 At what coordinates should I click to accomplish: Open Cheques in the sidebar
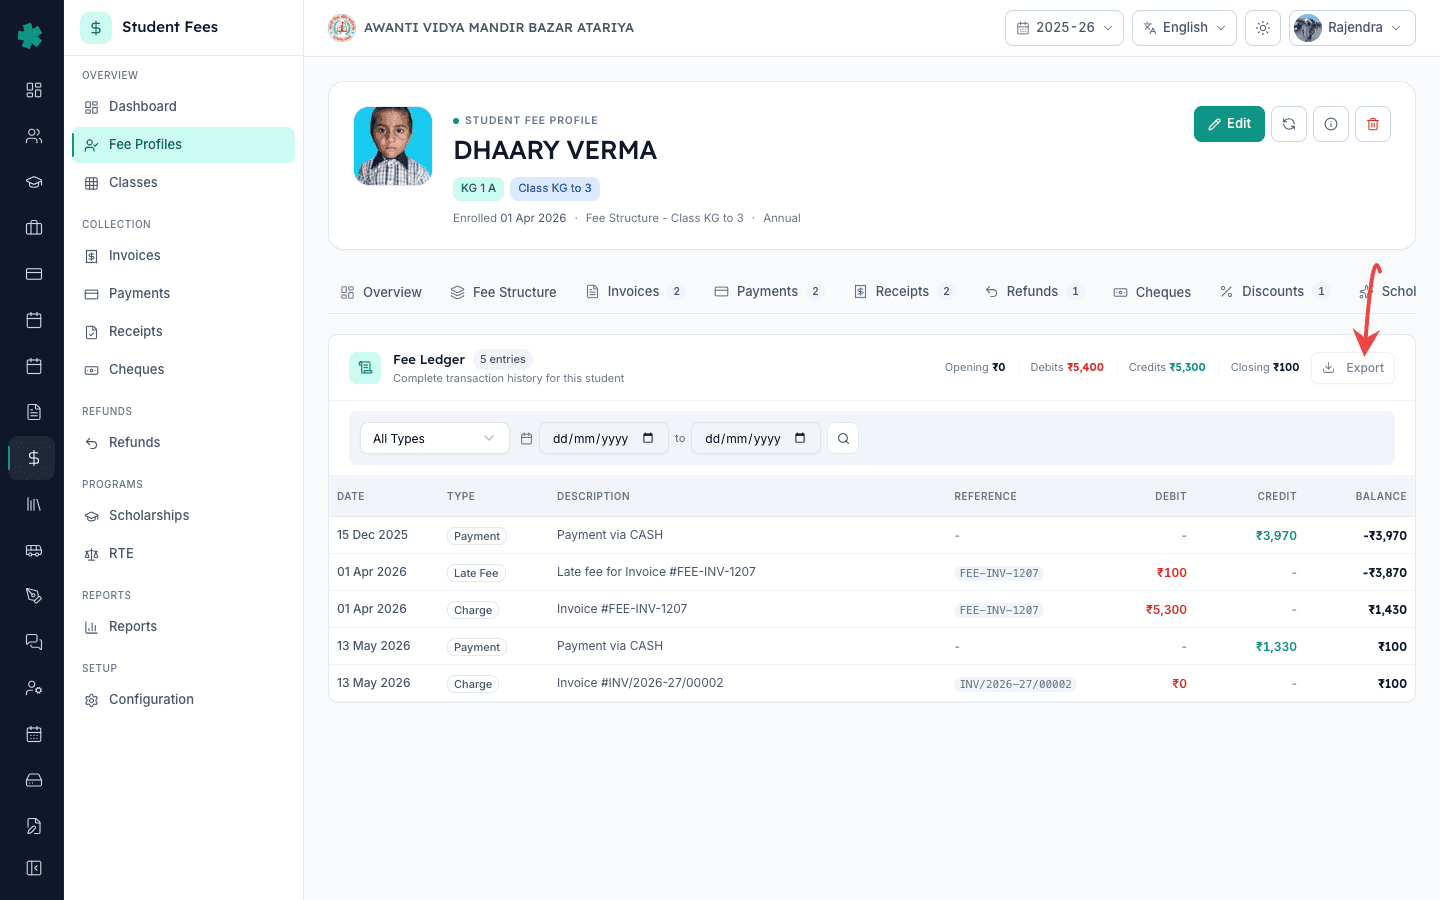(x=183, y=370)
